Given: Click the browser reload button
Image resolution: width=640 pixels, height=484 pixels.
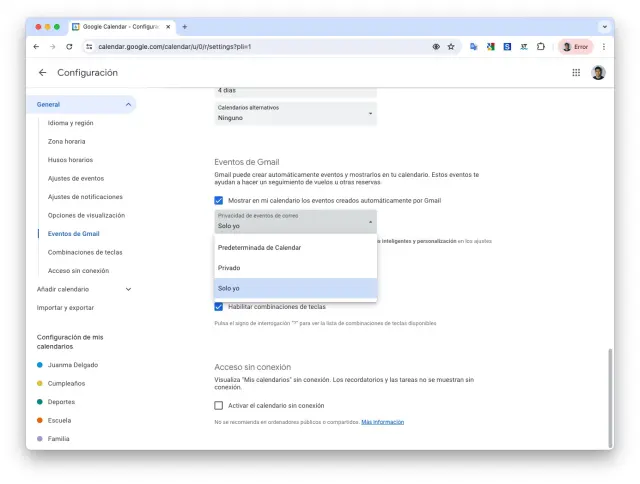Looking at the screenshot, I should point(69,47).
